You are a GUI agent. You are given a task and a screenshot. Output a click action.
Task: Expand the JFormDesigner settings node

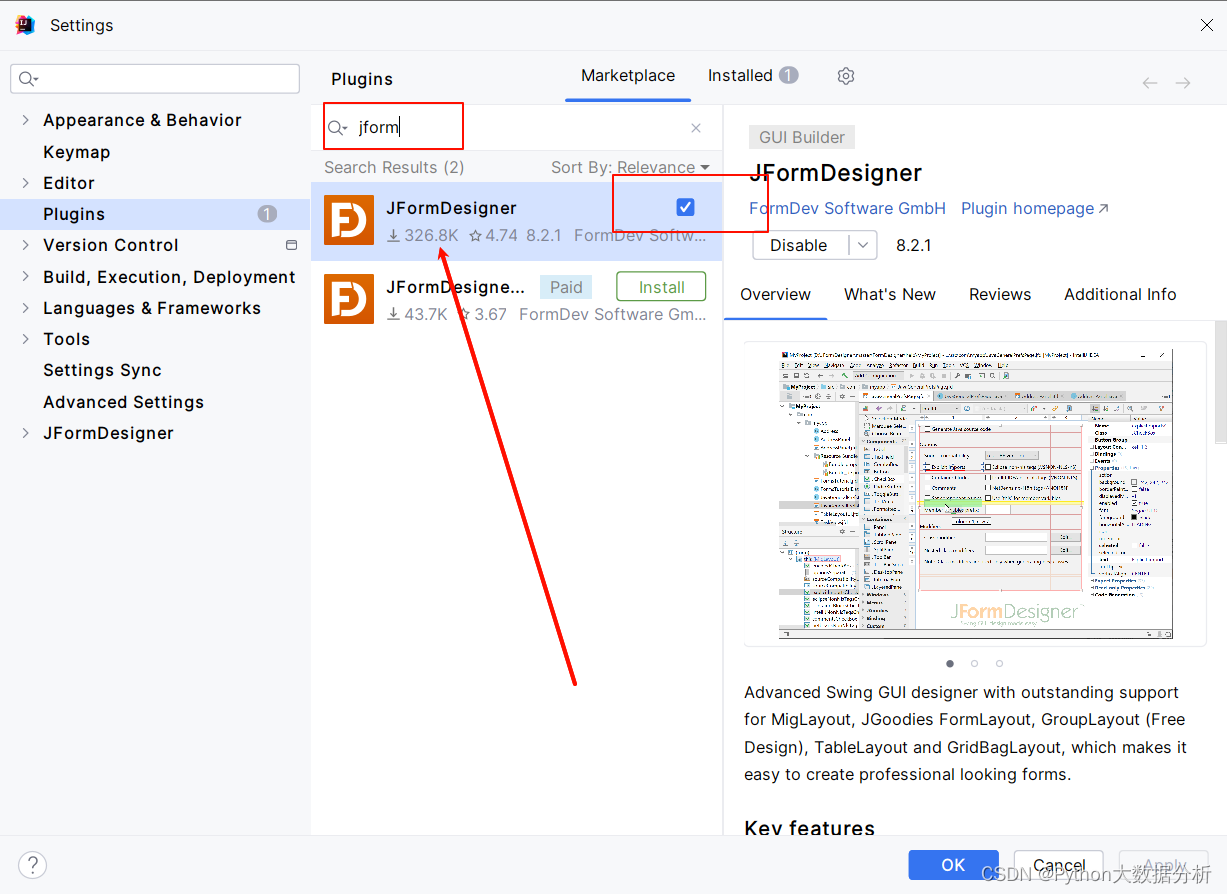[x=25, y=433]
